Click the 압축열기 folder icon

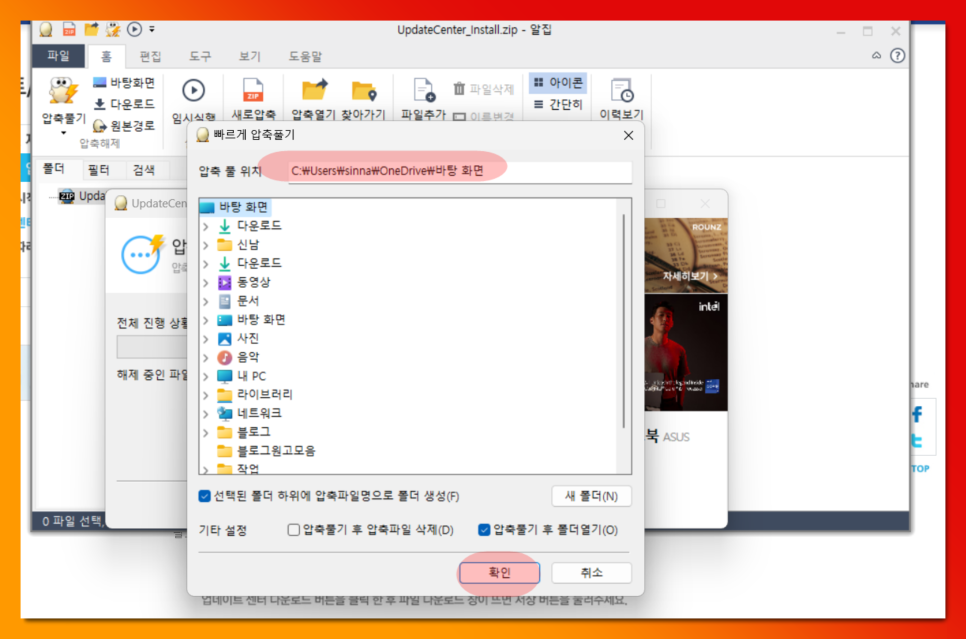pyautogui.click(x=314, y=91)
